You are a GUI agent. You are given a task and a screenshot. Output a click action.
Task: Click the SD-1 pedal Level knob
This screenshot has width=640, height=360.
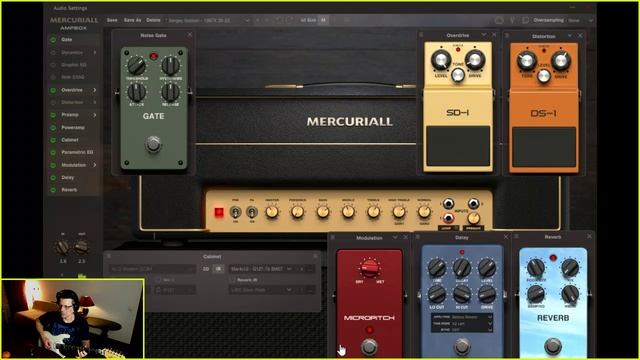(441, 60)
